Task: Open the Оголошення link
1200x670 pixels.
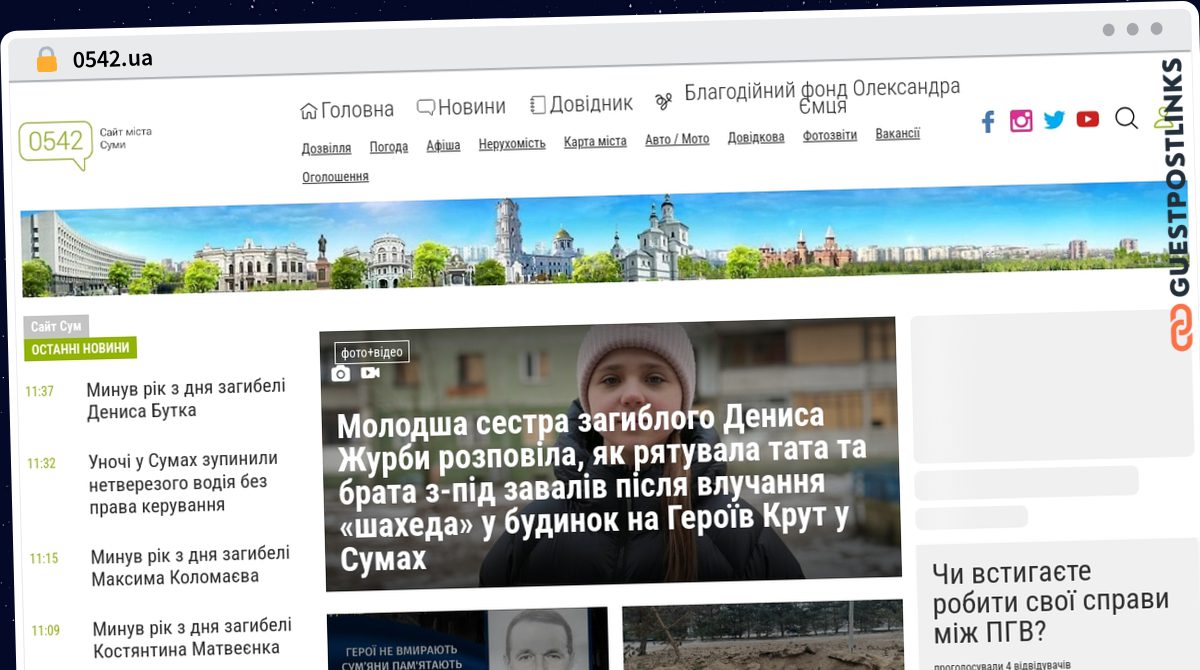Action: [x=335, y=177]
